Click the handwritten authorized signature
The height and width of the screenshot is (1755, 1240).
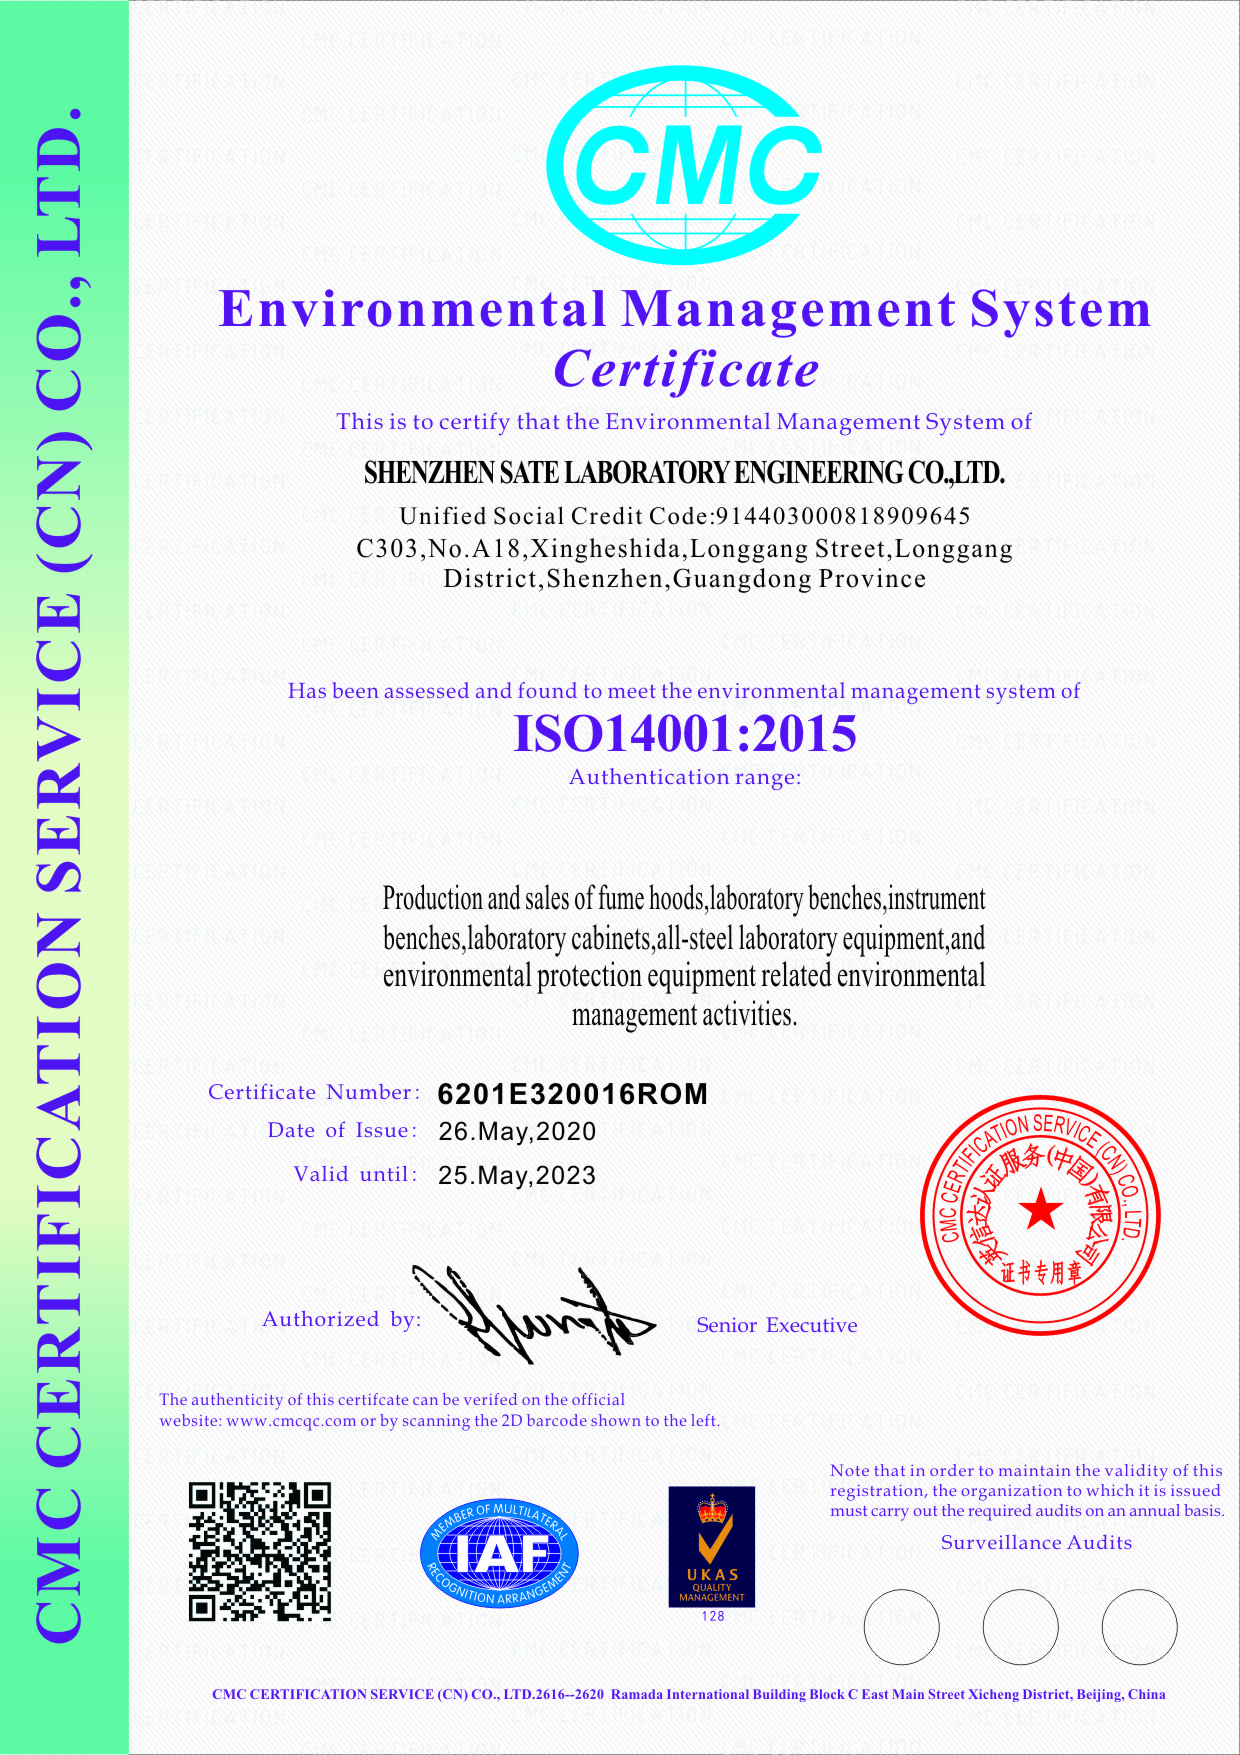[534, 1315]
